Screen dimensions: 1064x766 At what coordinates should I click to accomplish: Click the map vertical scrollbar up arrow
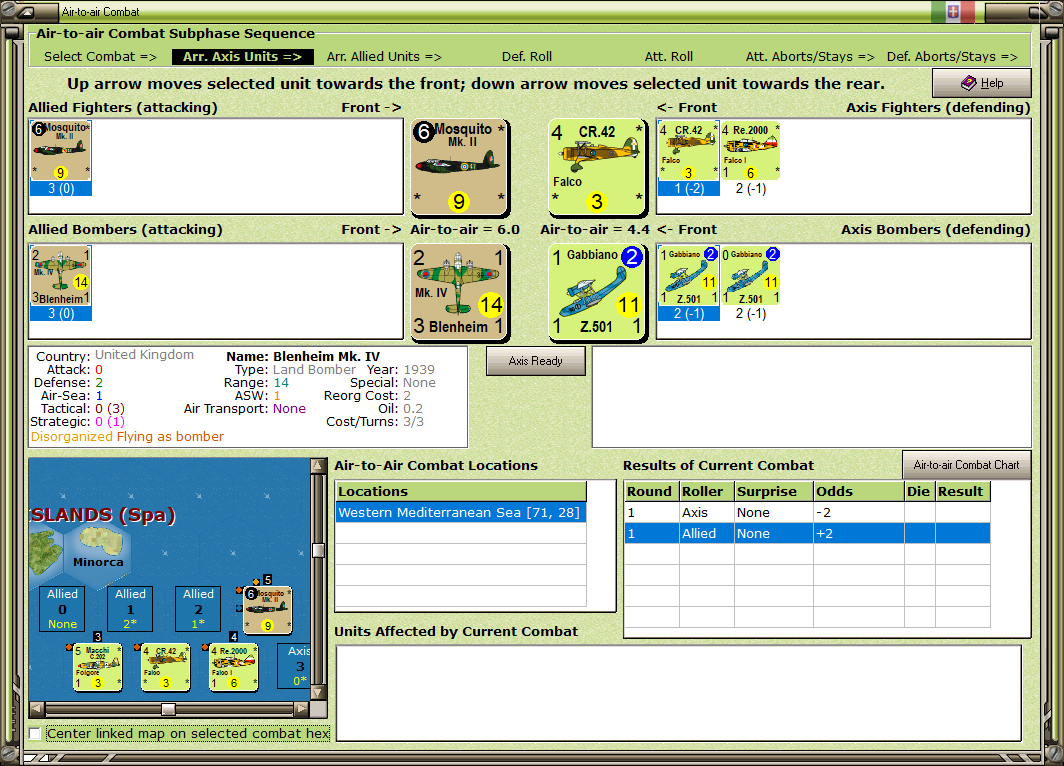(318, 465)
